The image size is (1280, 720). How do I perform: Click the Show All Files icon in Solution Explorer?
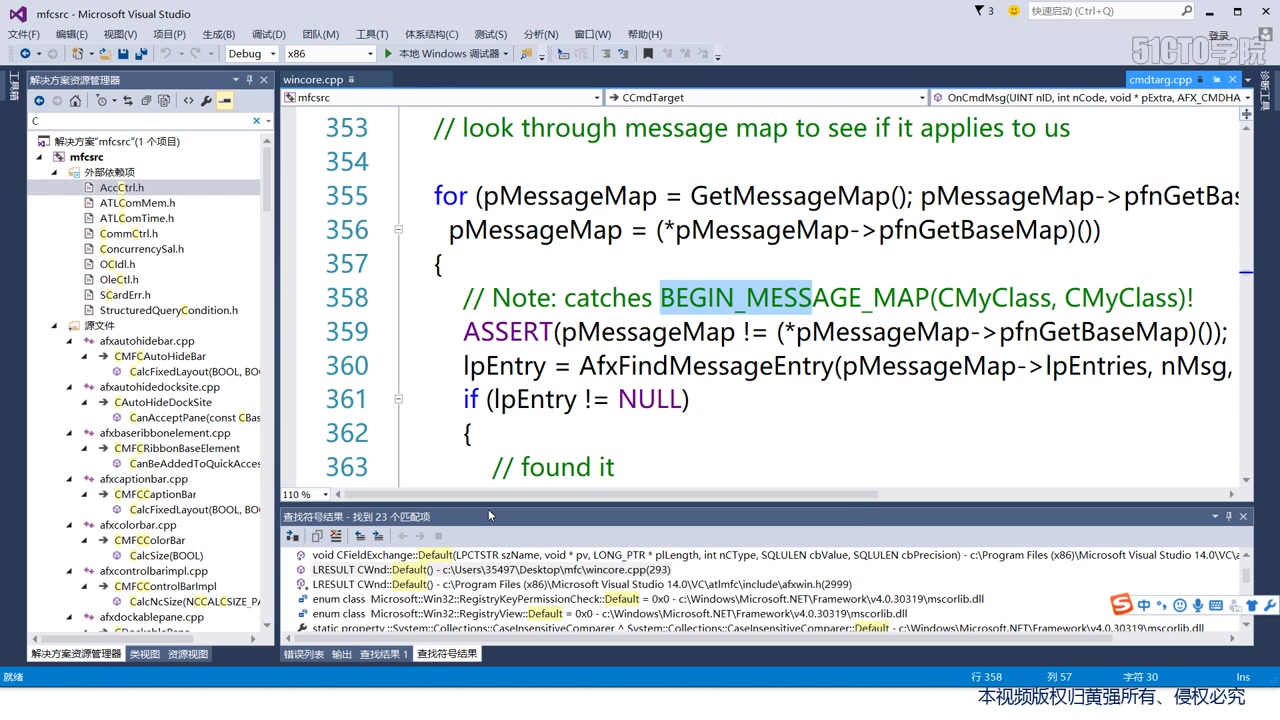click(x=165, y=100)
